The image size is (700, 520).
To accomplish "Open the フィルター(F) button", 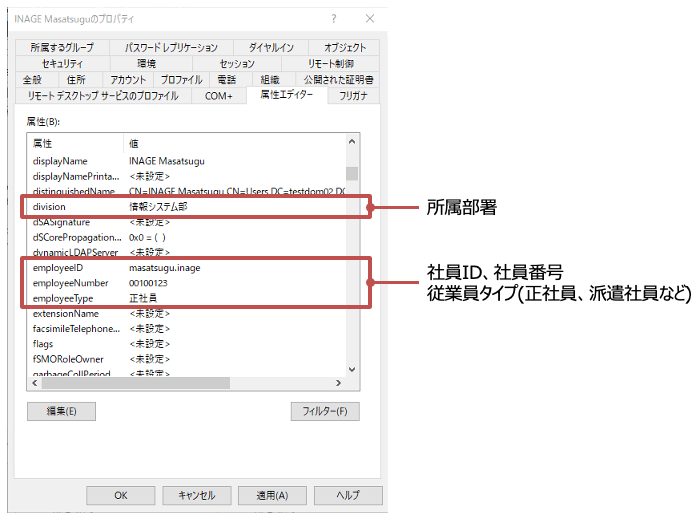I will (x=325, y=411).
